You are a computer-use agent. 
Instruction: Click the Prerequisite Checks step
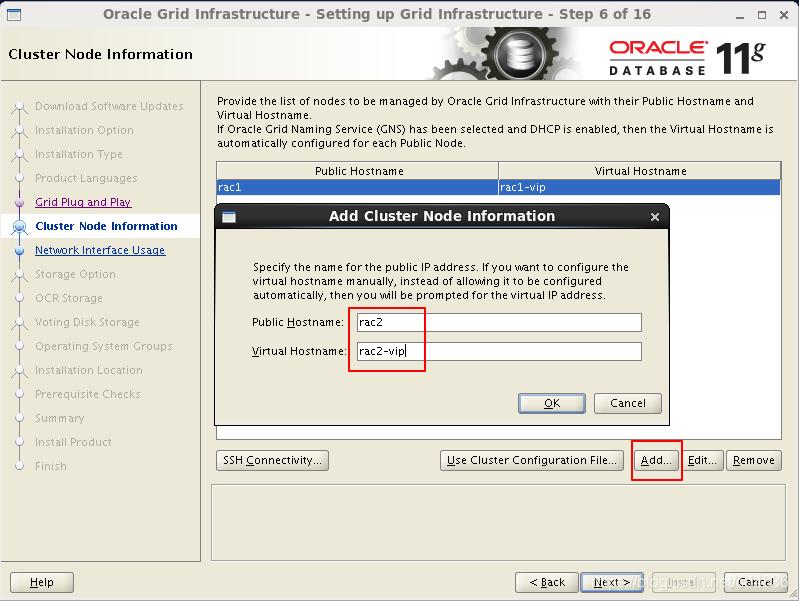(x=88, y=394)
